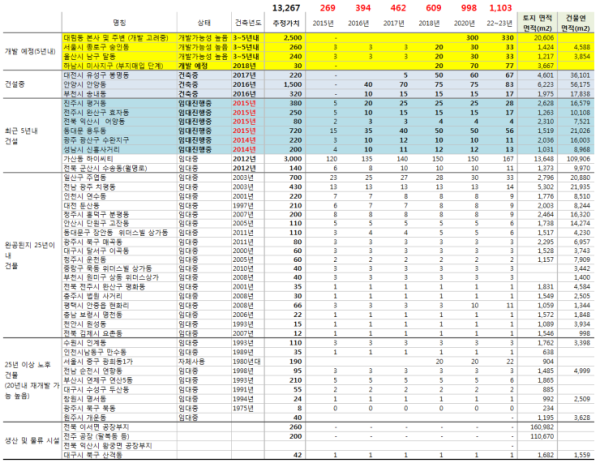
Task: Select the 대림동 본사 및 주변 row name
Action: 116,37
